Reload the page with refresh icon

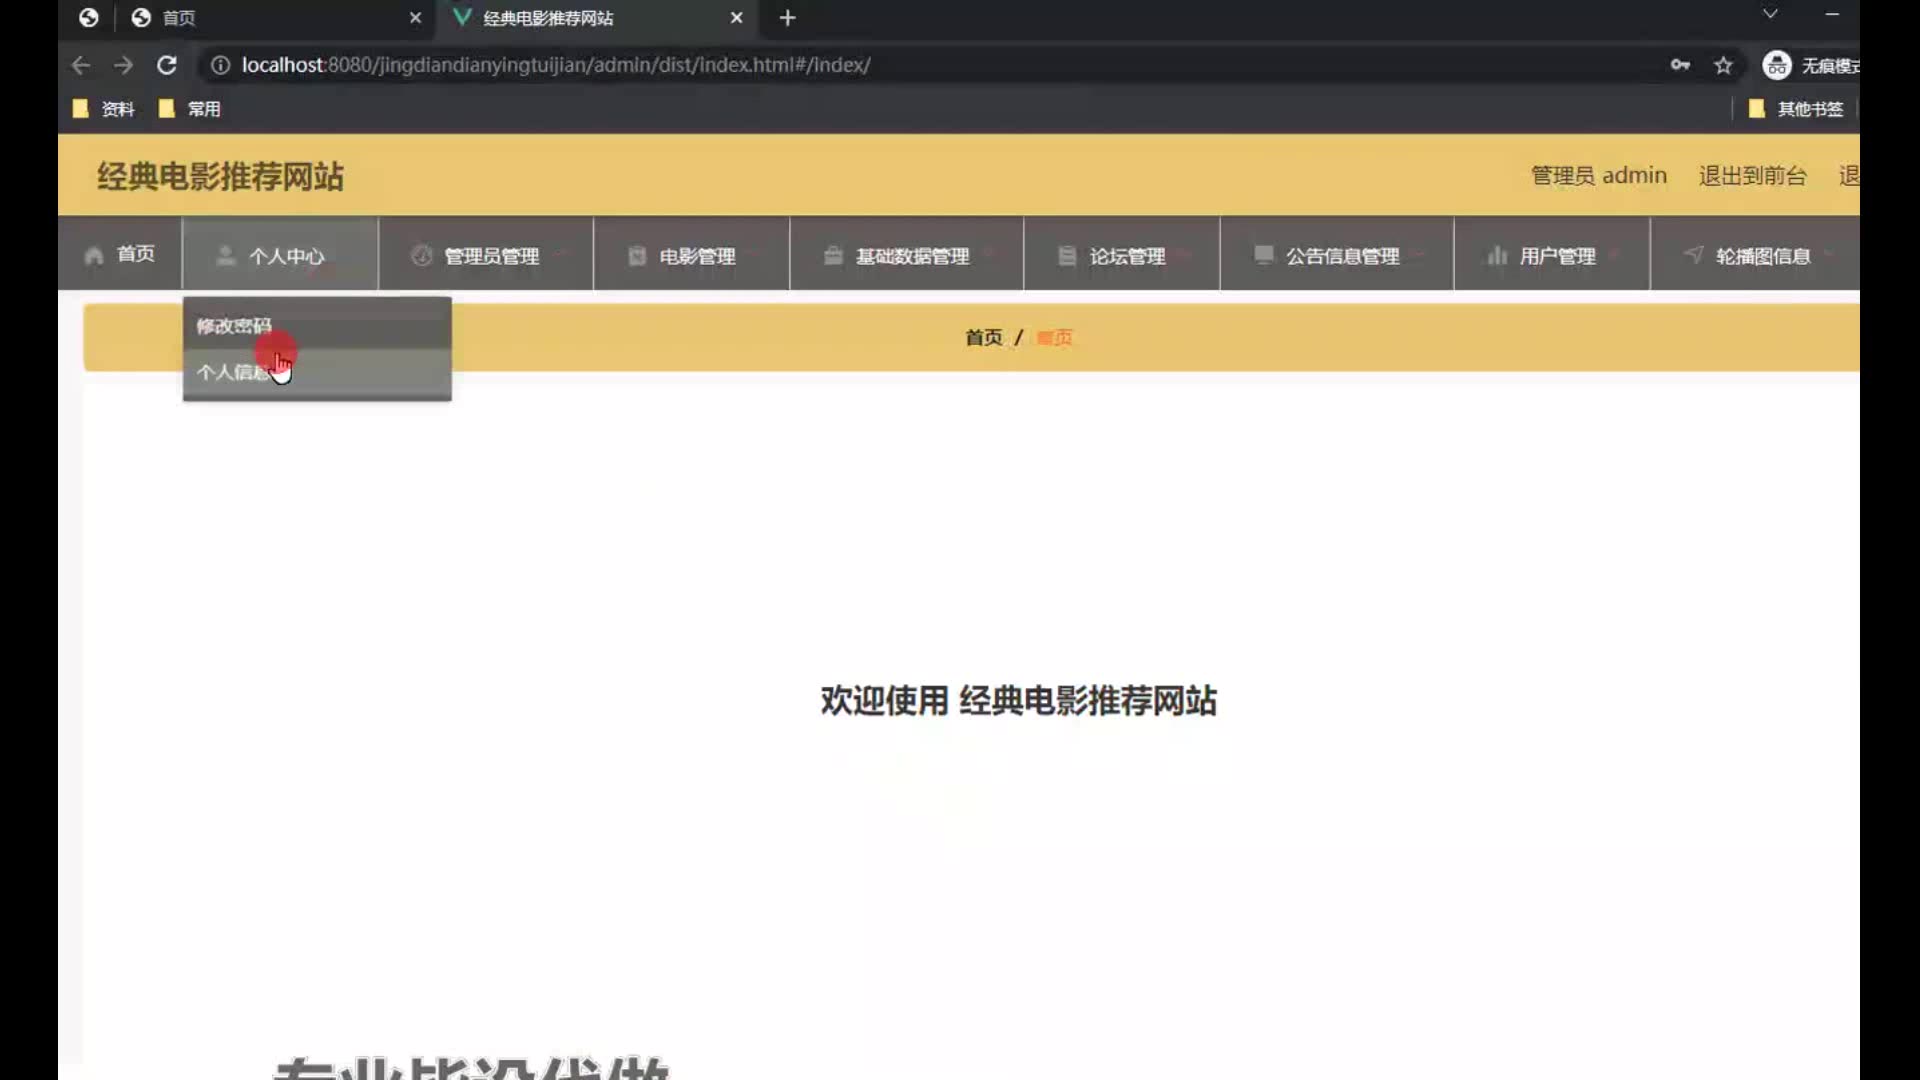167,65
